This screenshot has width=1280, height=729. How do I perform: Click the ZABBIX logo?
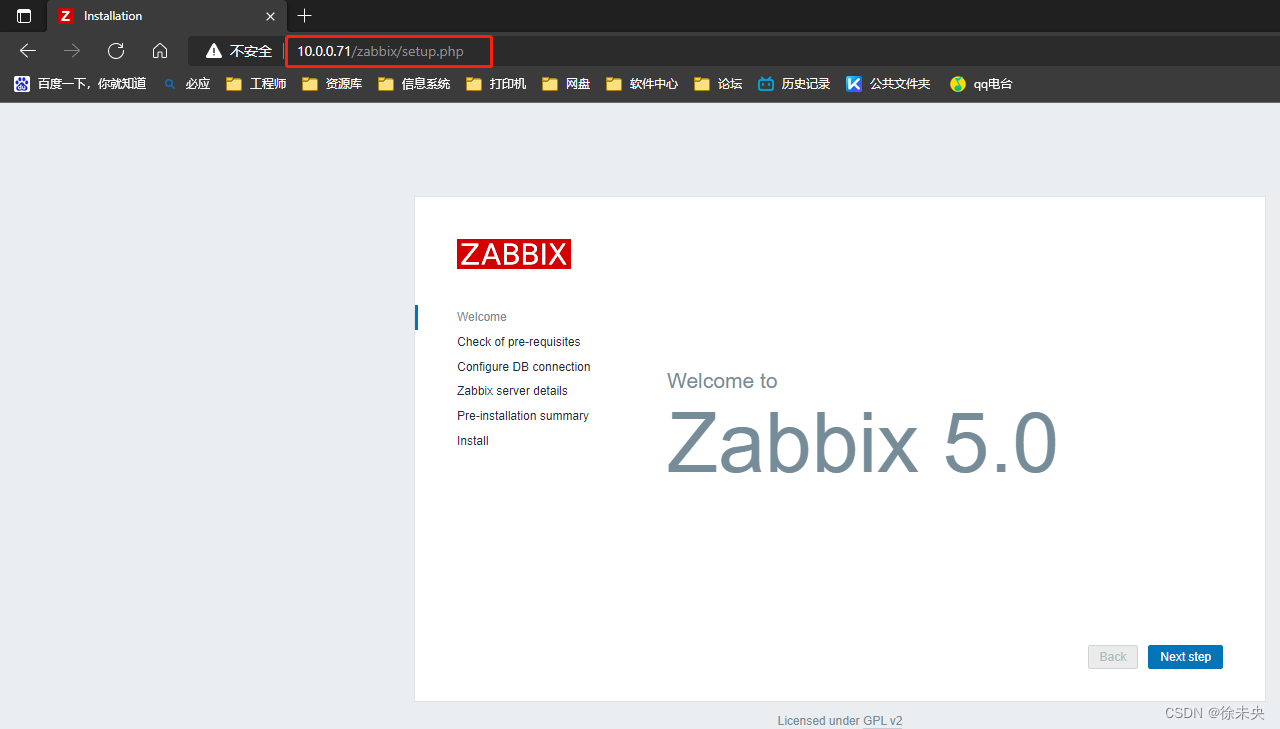(x=513, y=254)
